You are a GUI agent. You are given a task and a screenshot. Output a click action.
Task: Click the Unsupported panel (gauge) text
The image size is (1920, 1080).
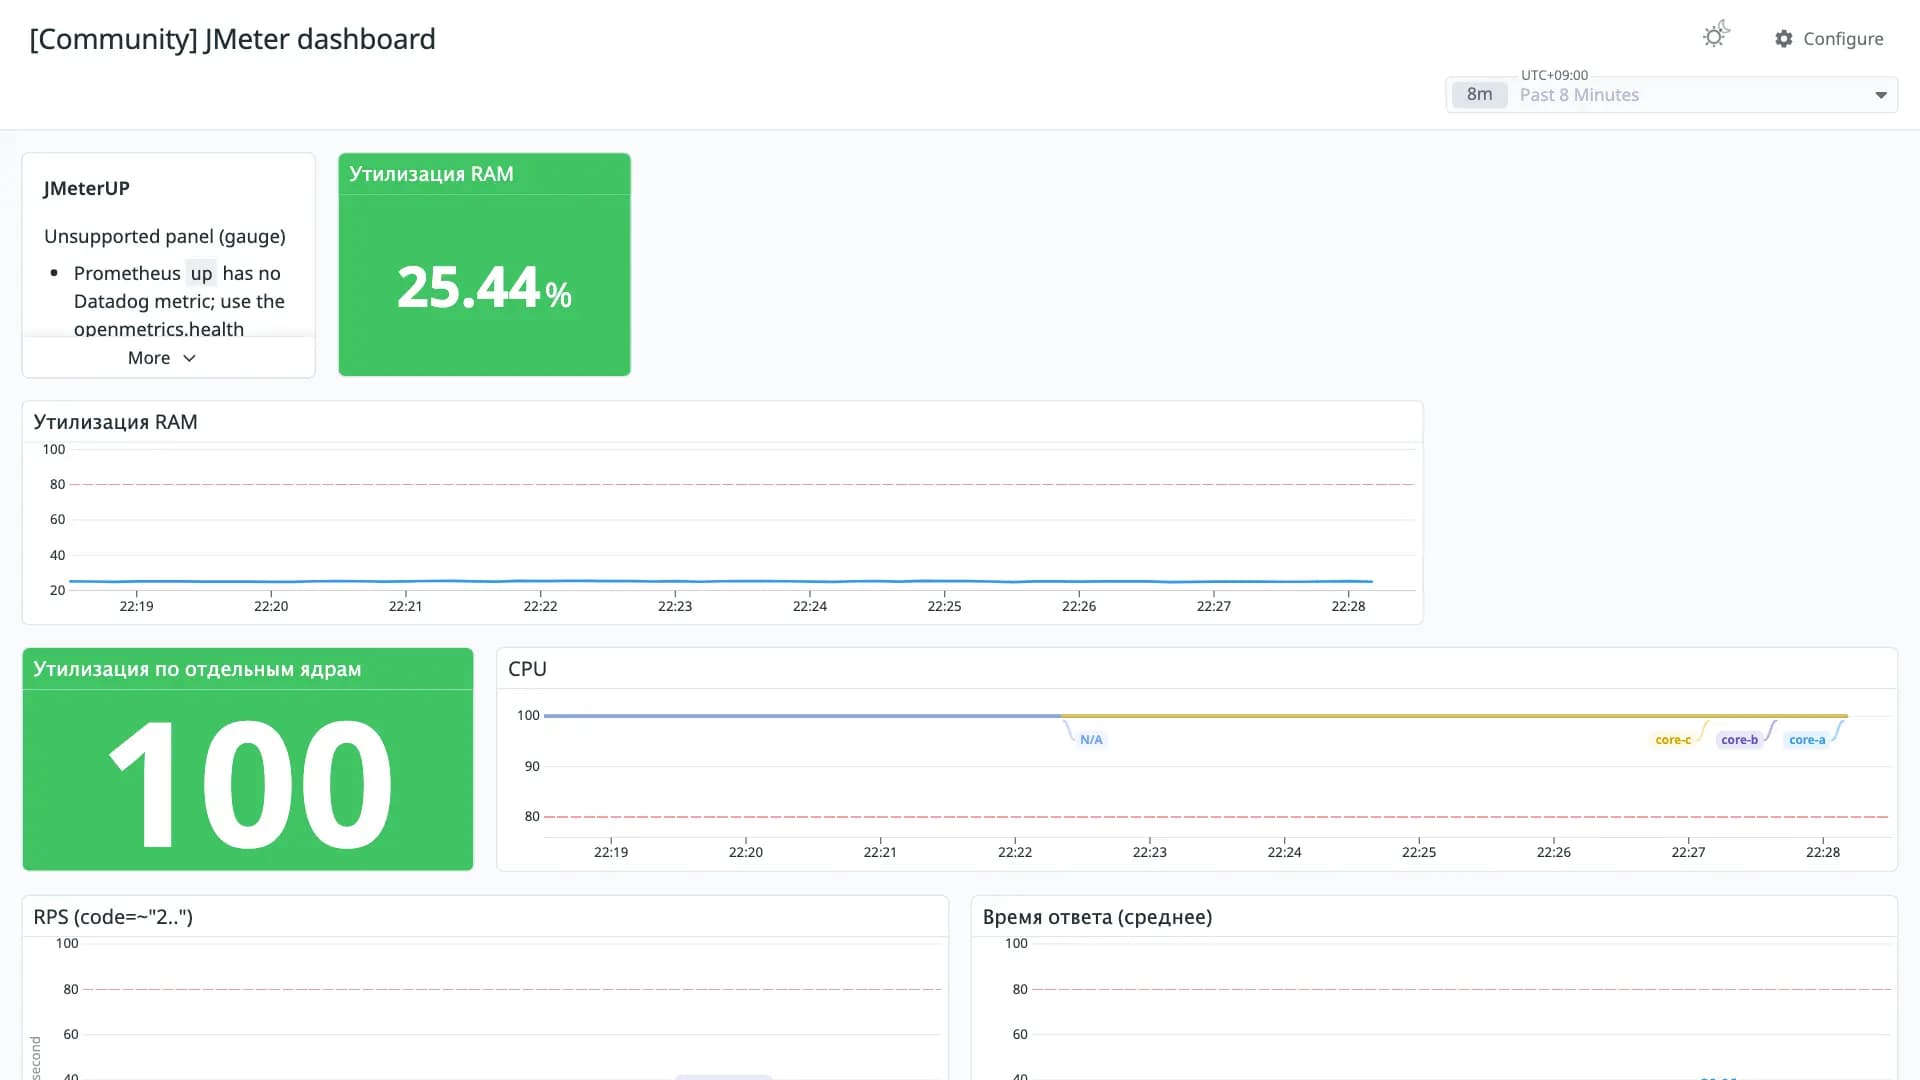click(165, 236)
